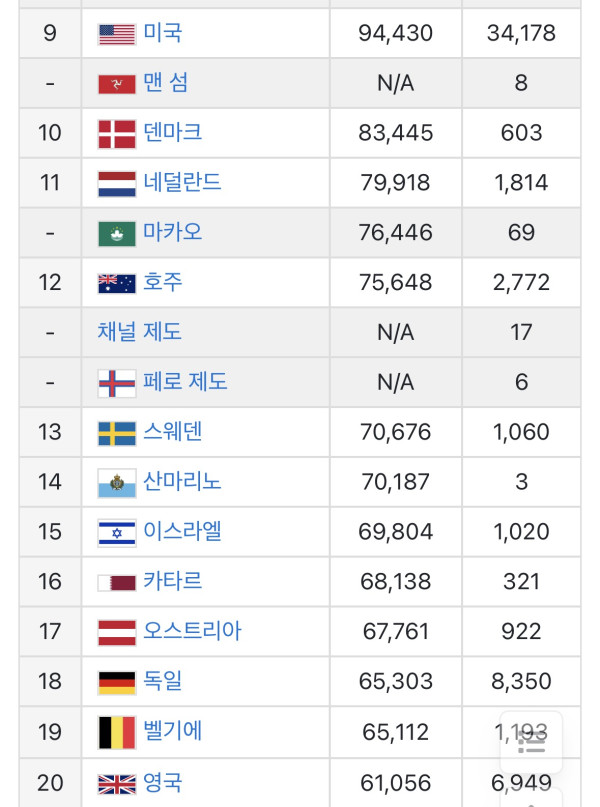Click the Denmark flag icon
Viewport: 600px width, 807px height.
click(117, 134)
